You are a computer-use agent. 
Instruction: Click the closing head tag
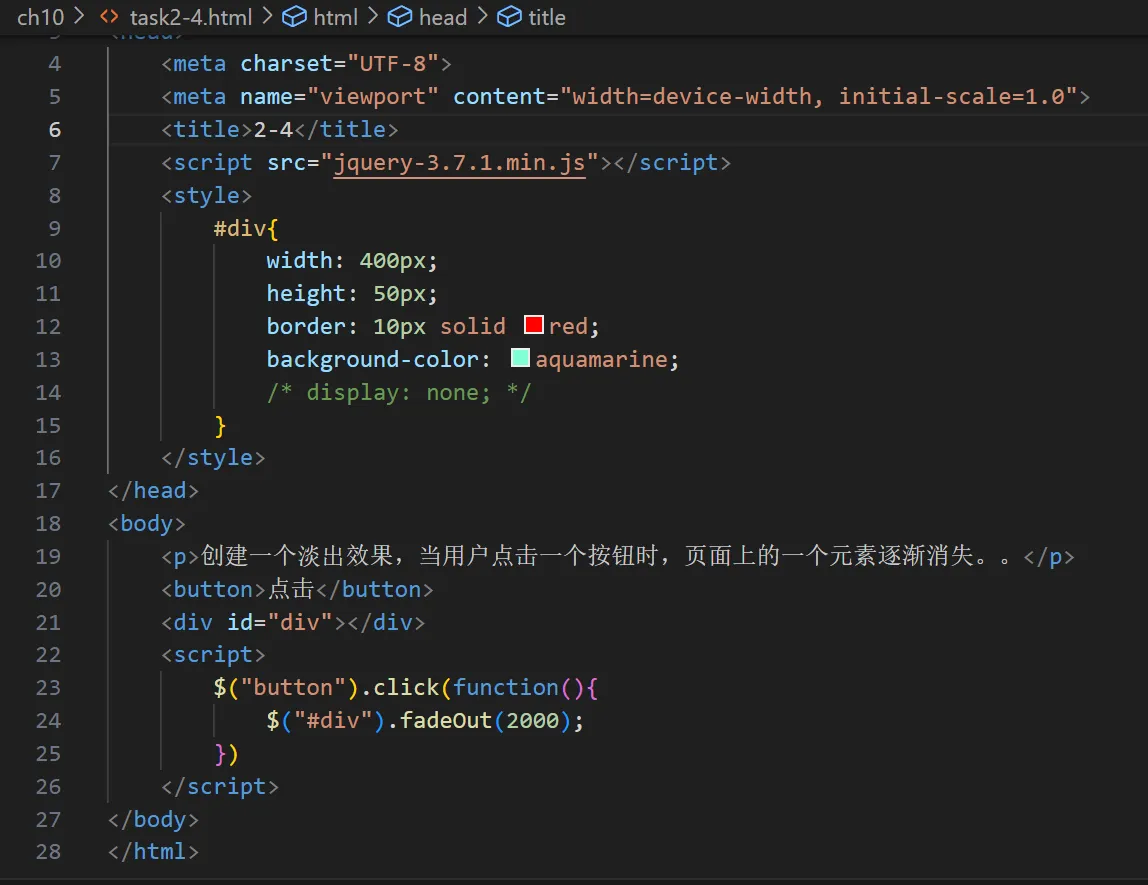click(153, 490)
